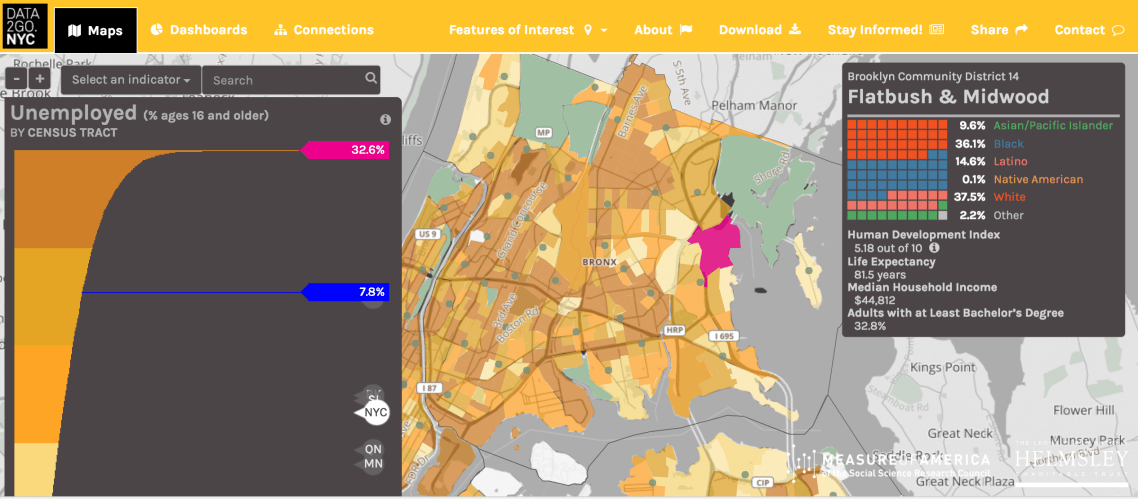Image resolution: width=1138 pixels, height=499 pixels.
Task: Open the About page
Action: click(x=662, y=30)
